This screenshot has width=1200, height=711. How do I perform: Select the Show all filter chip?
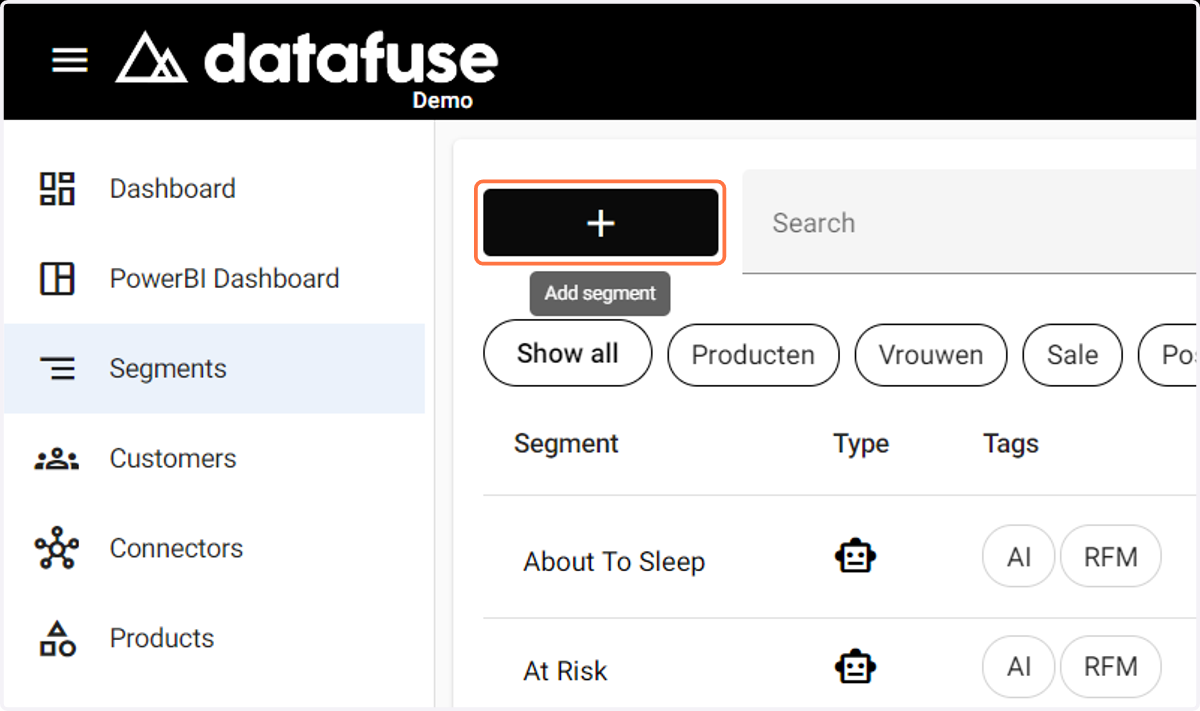point(567,354)
